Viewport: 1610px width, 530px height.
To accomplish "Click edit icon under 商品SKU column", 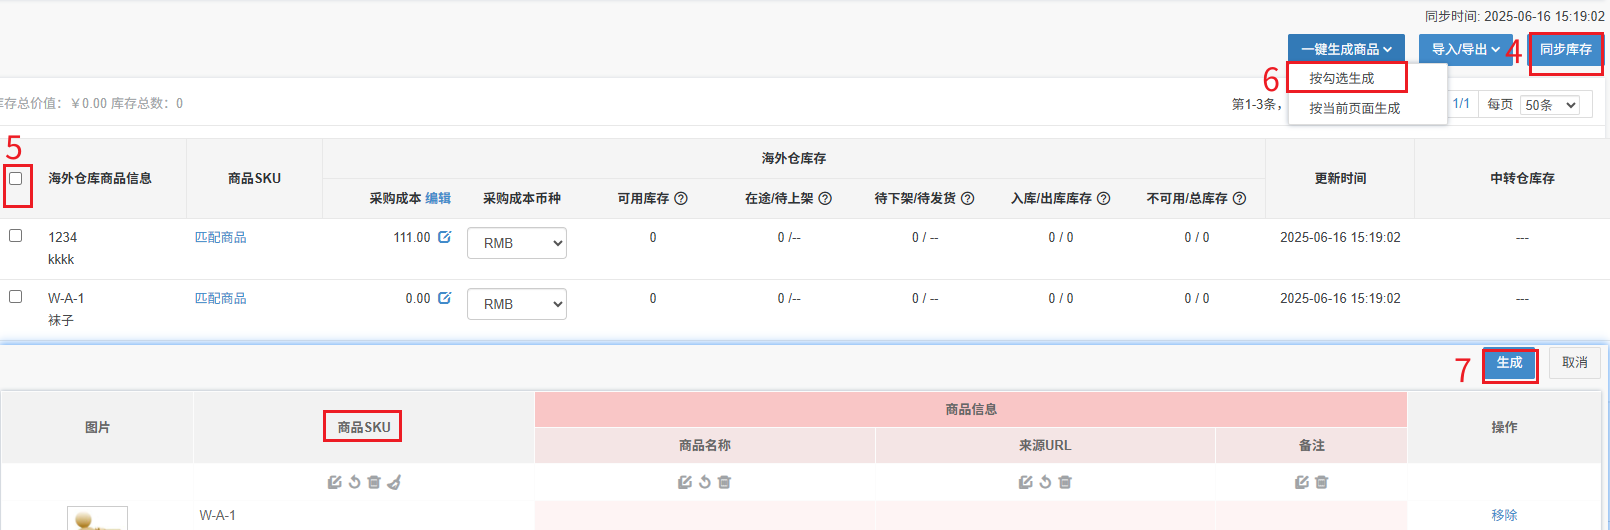I will [x=334, y=482].
